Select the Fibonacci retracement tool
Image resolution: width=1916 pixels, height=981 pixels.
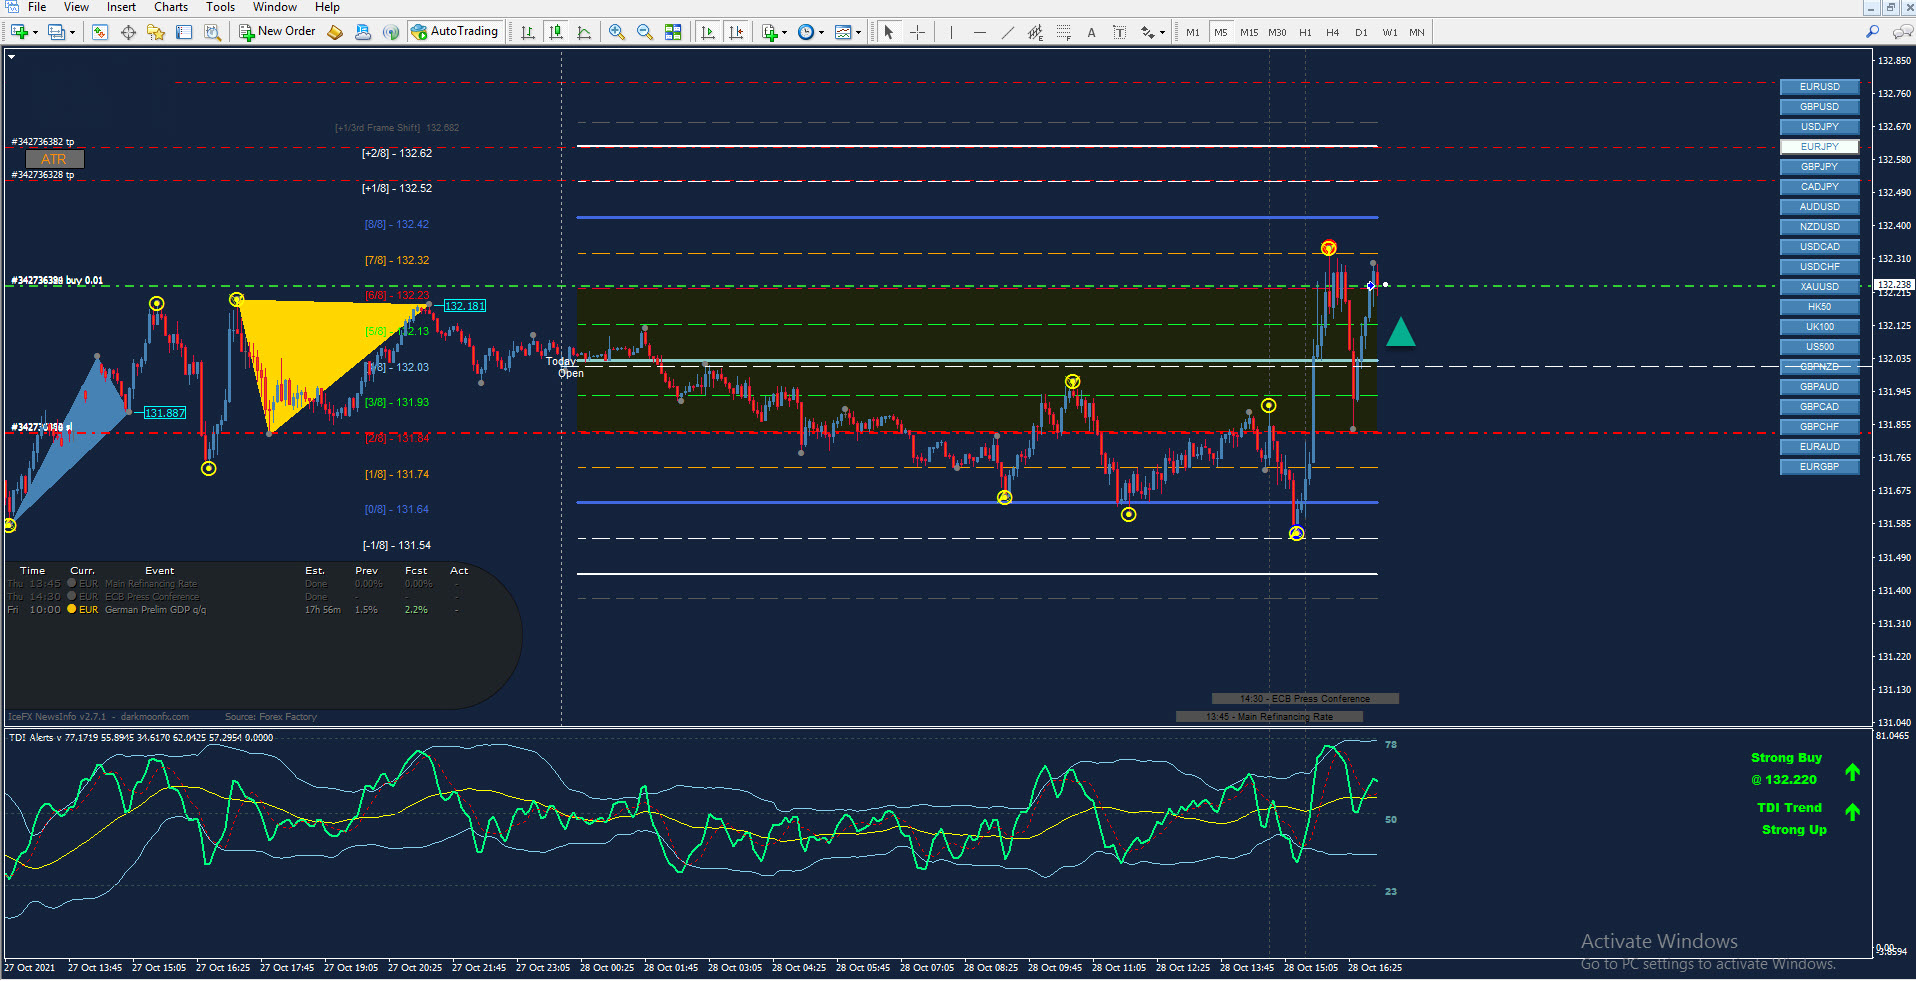coord(1063,32)
